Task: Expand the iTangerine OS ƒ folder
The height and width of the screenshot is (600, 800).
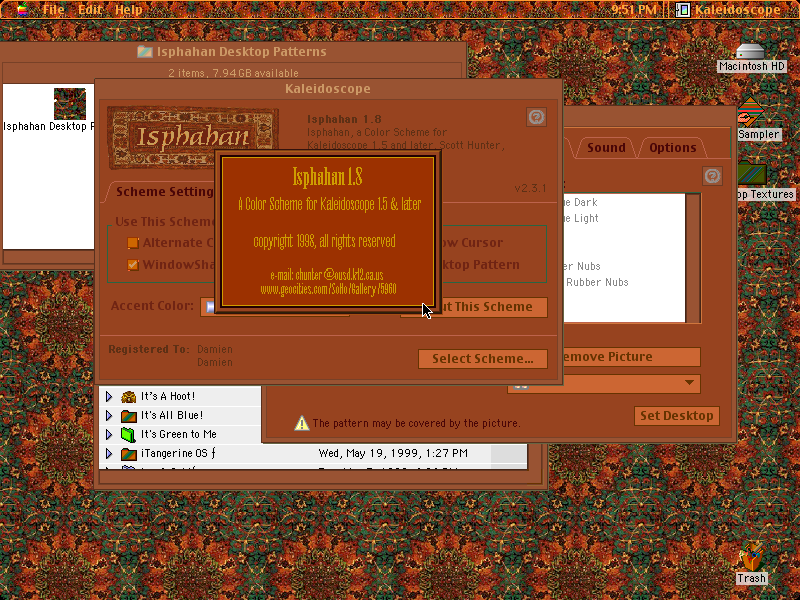Action: pos(109,453)
